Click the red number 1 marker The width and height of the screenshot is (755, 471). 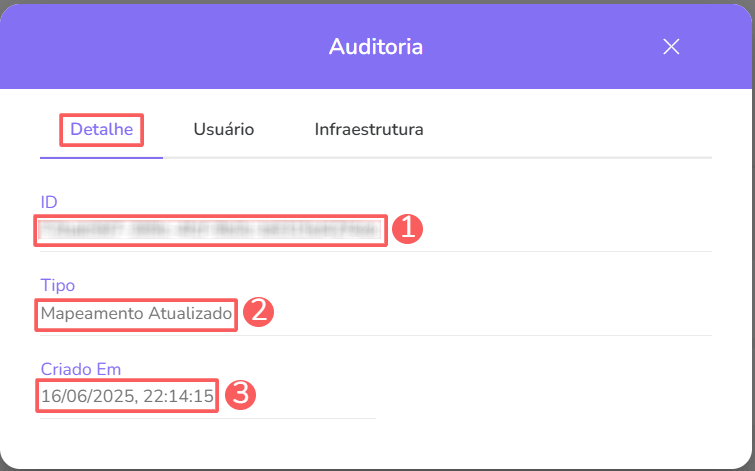click(408, 229)
